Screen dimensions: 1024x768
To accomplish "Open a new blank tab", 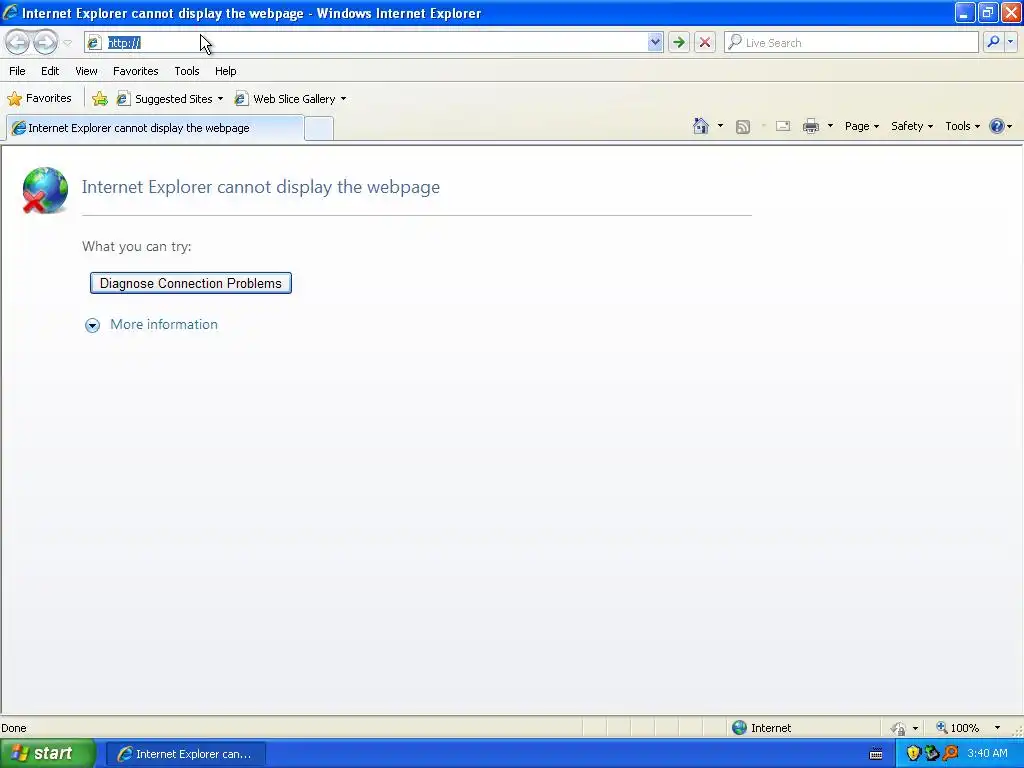I will point(319,128).
